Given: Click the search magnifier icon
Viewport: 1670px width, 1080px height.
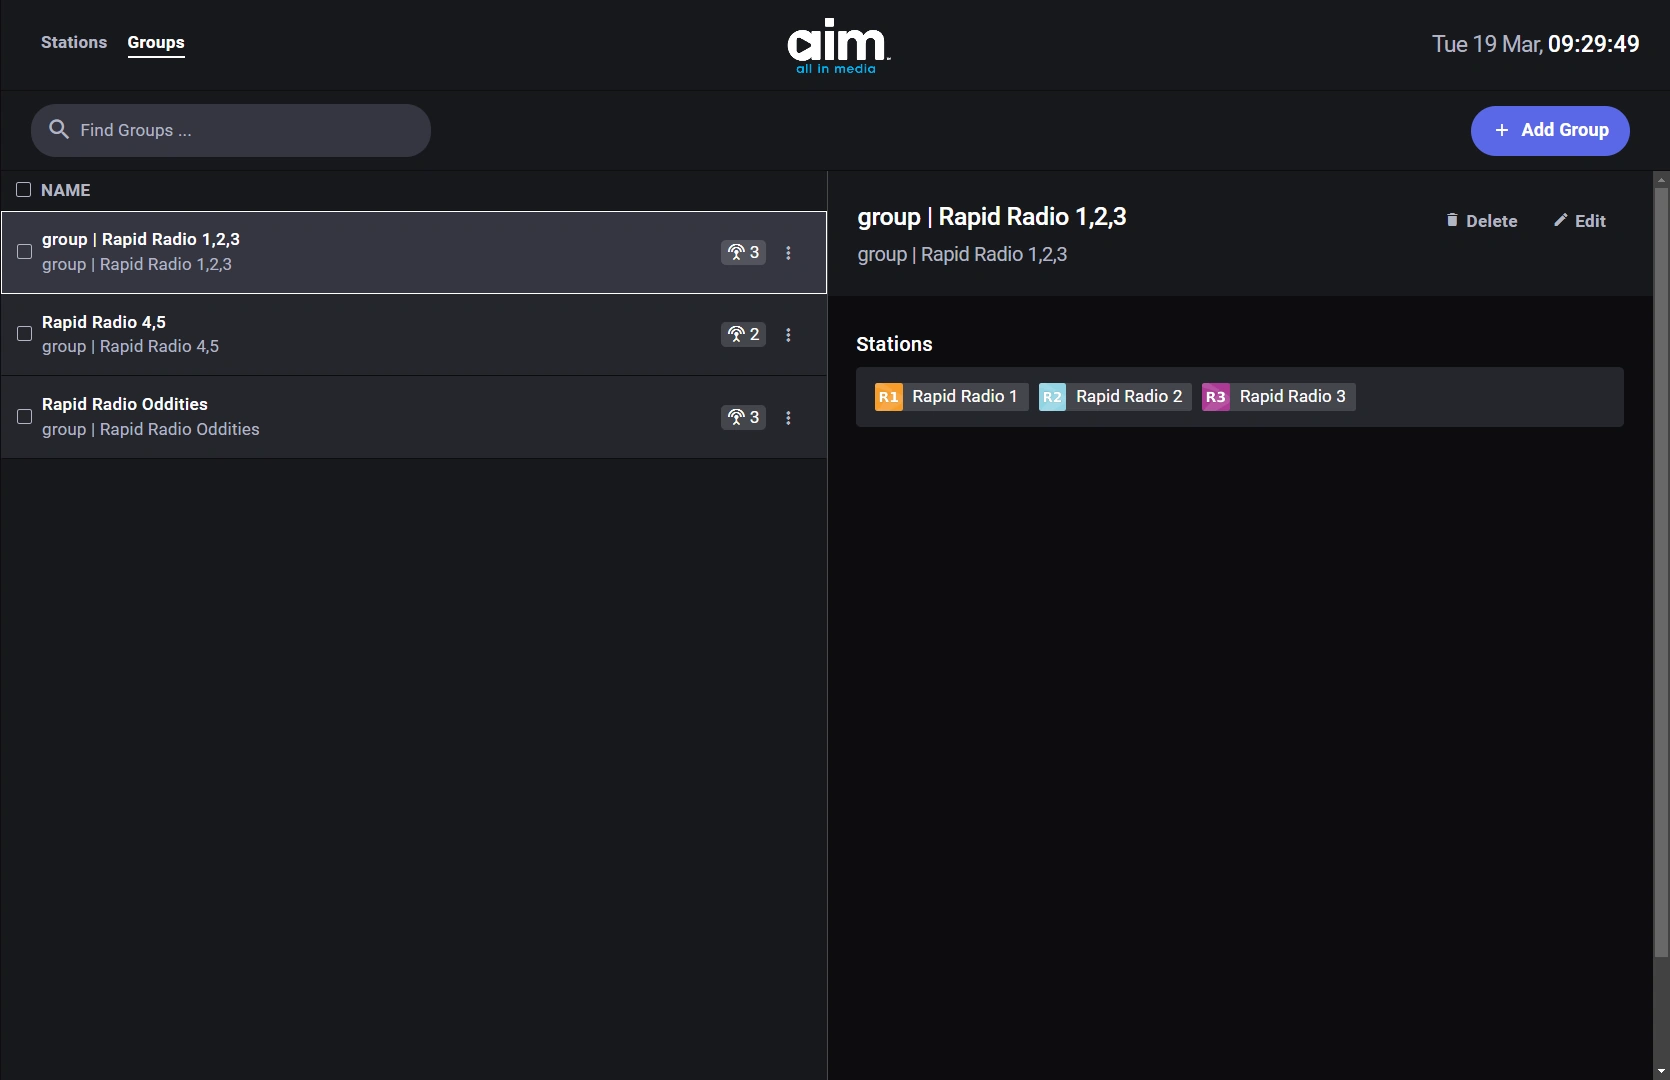Looking at the screenshot, I should click(x=59, y=129).
